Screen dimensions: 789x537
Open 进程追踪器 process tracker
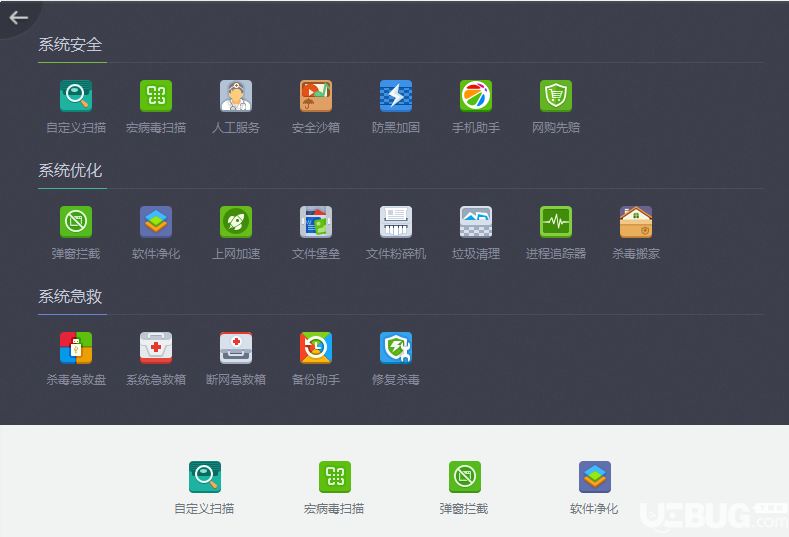click(x=556, y=221)
